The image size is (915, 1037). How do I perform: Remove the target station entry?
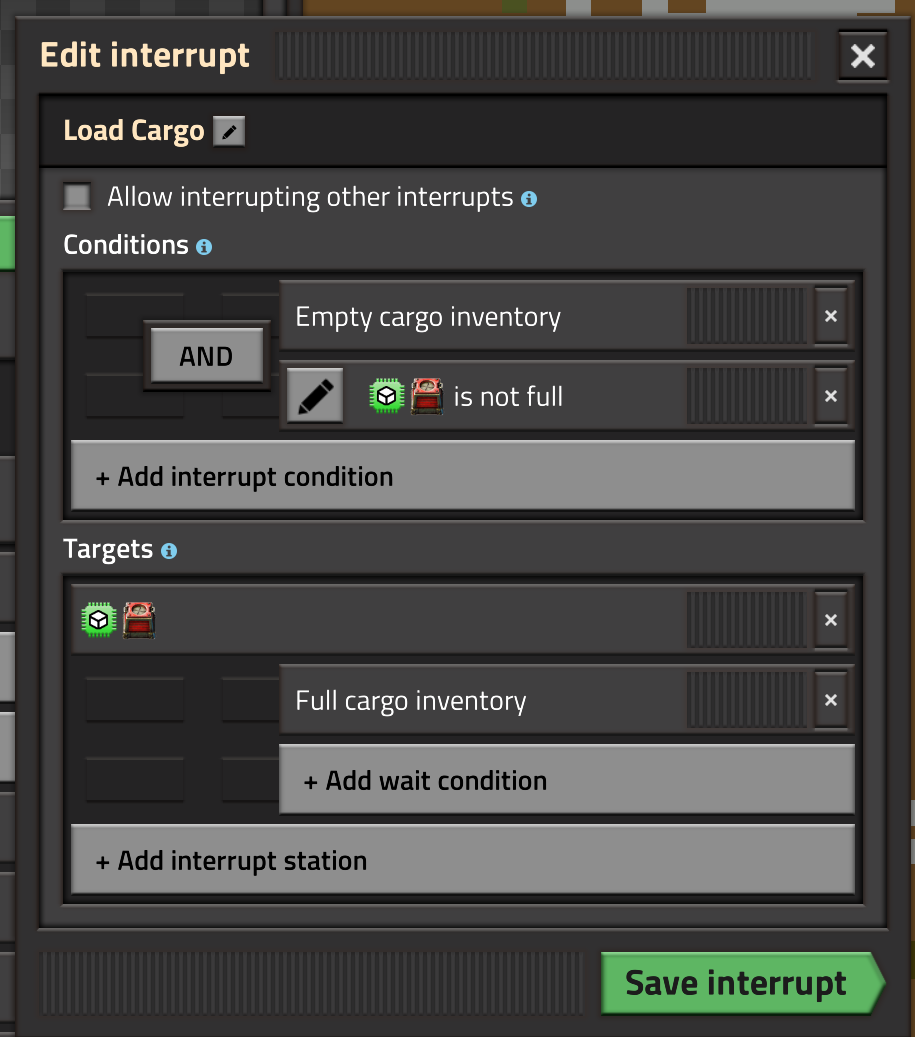click(x=830, y=620)
